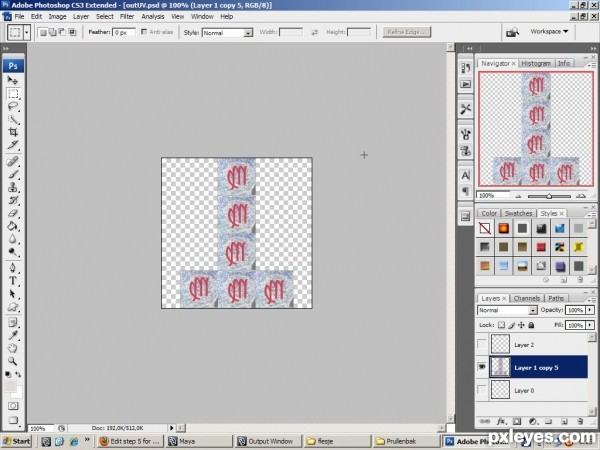600x450 pixels.
Task: Open the tool preset picker arrow
Action: coord(26,33)
